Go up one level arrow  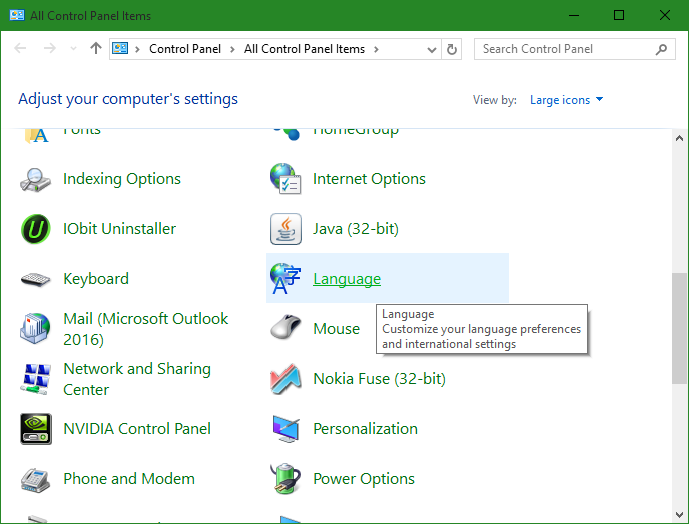(x=96, y=48)
